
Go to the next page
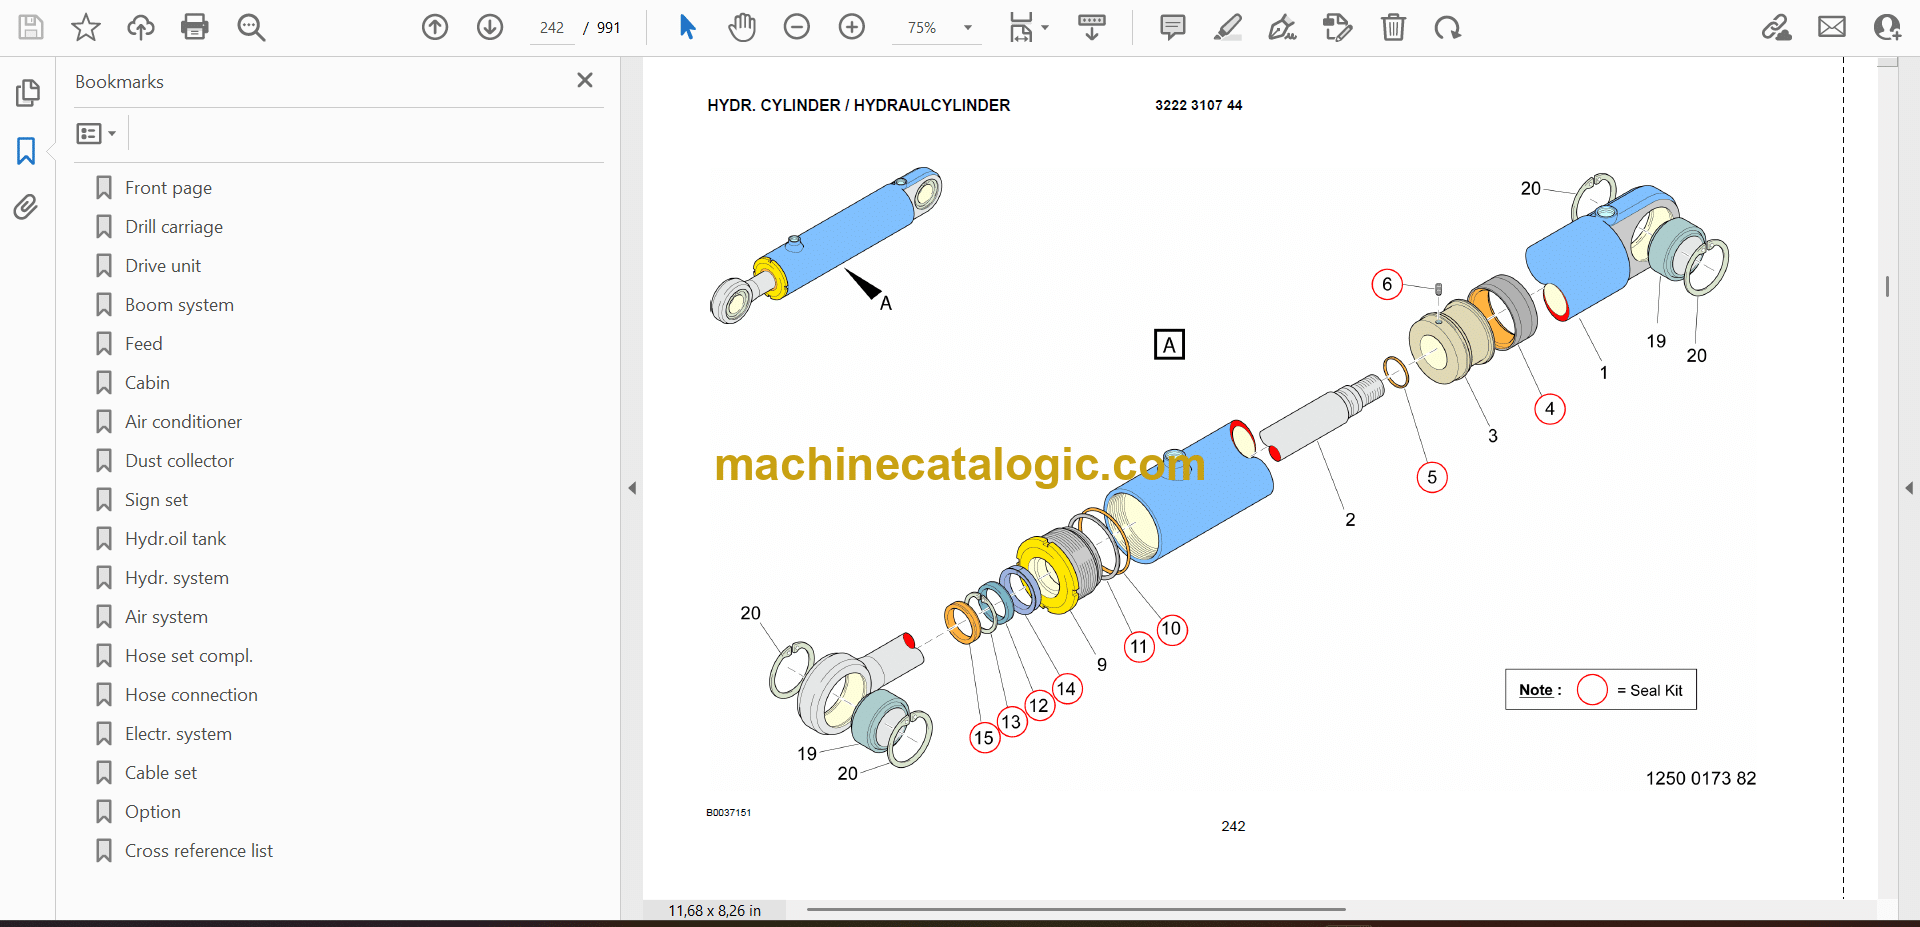[489, 27]
